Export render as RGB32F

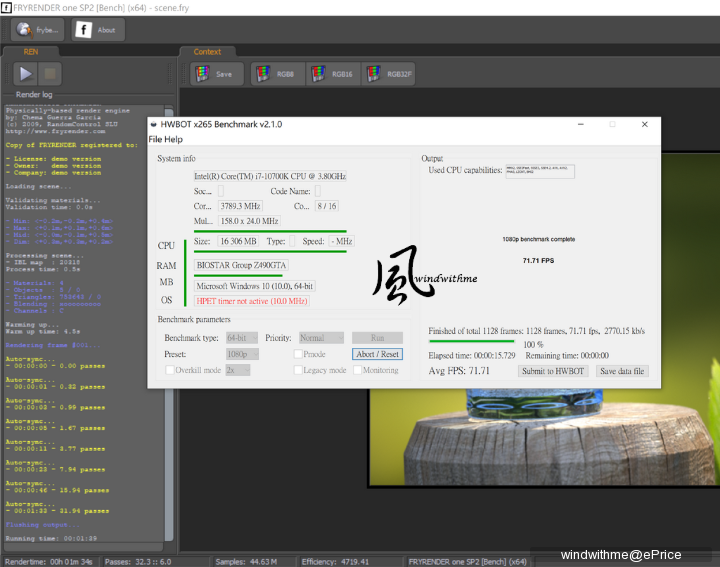(389, 74)
